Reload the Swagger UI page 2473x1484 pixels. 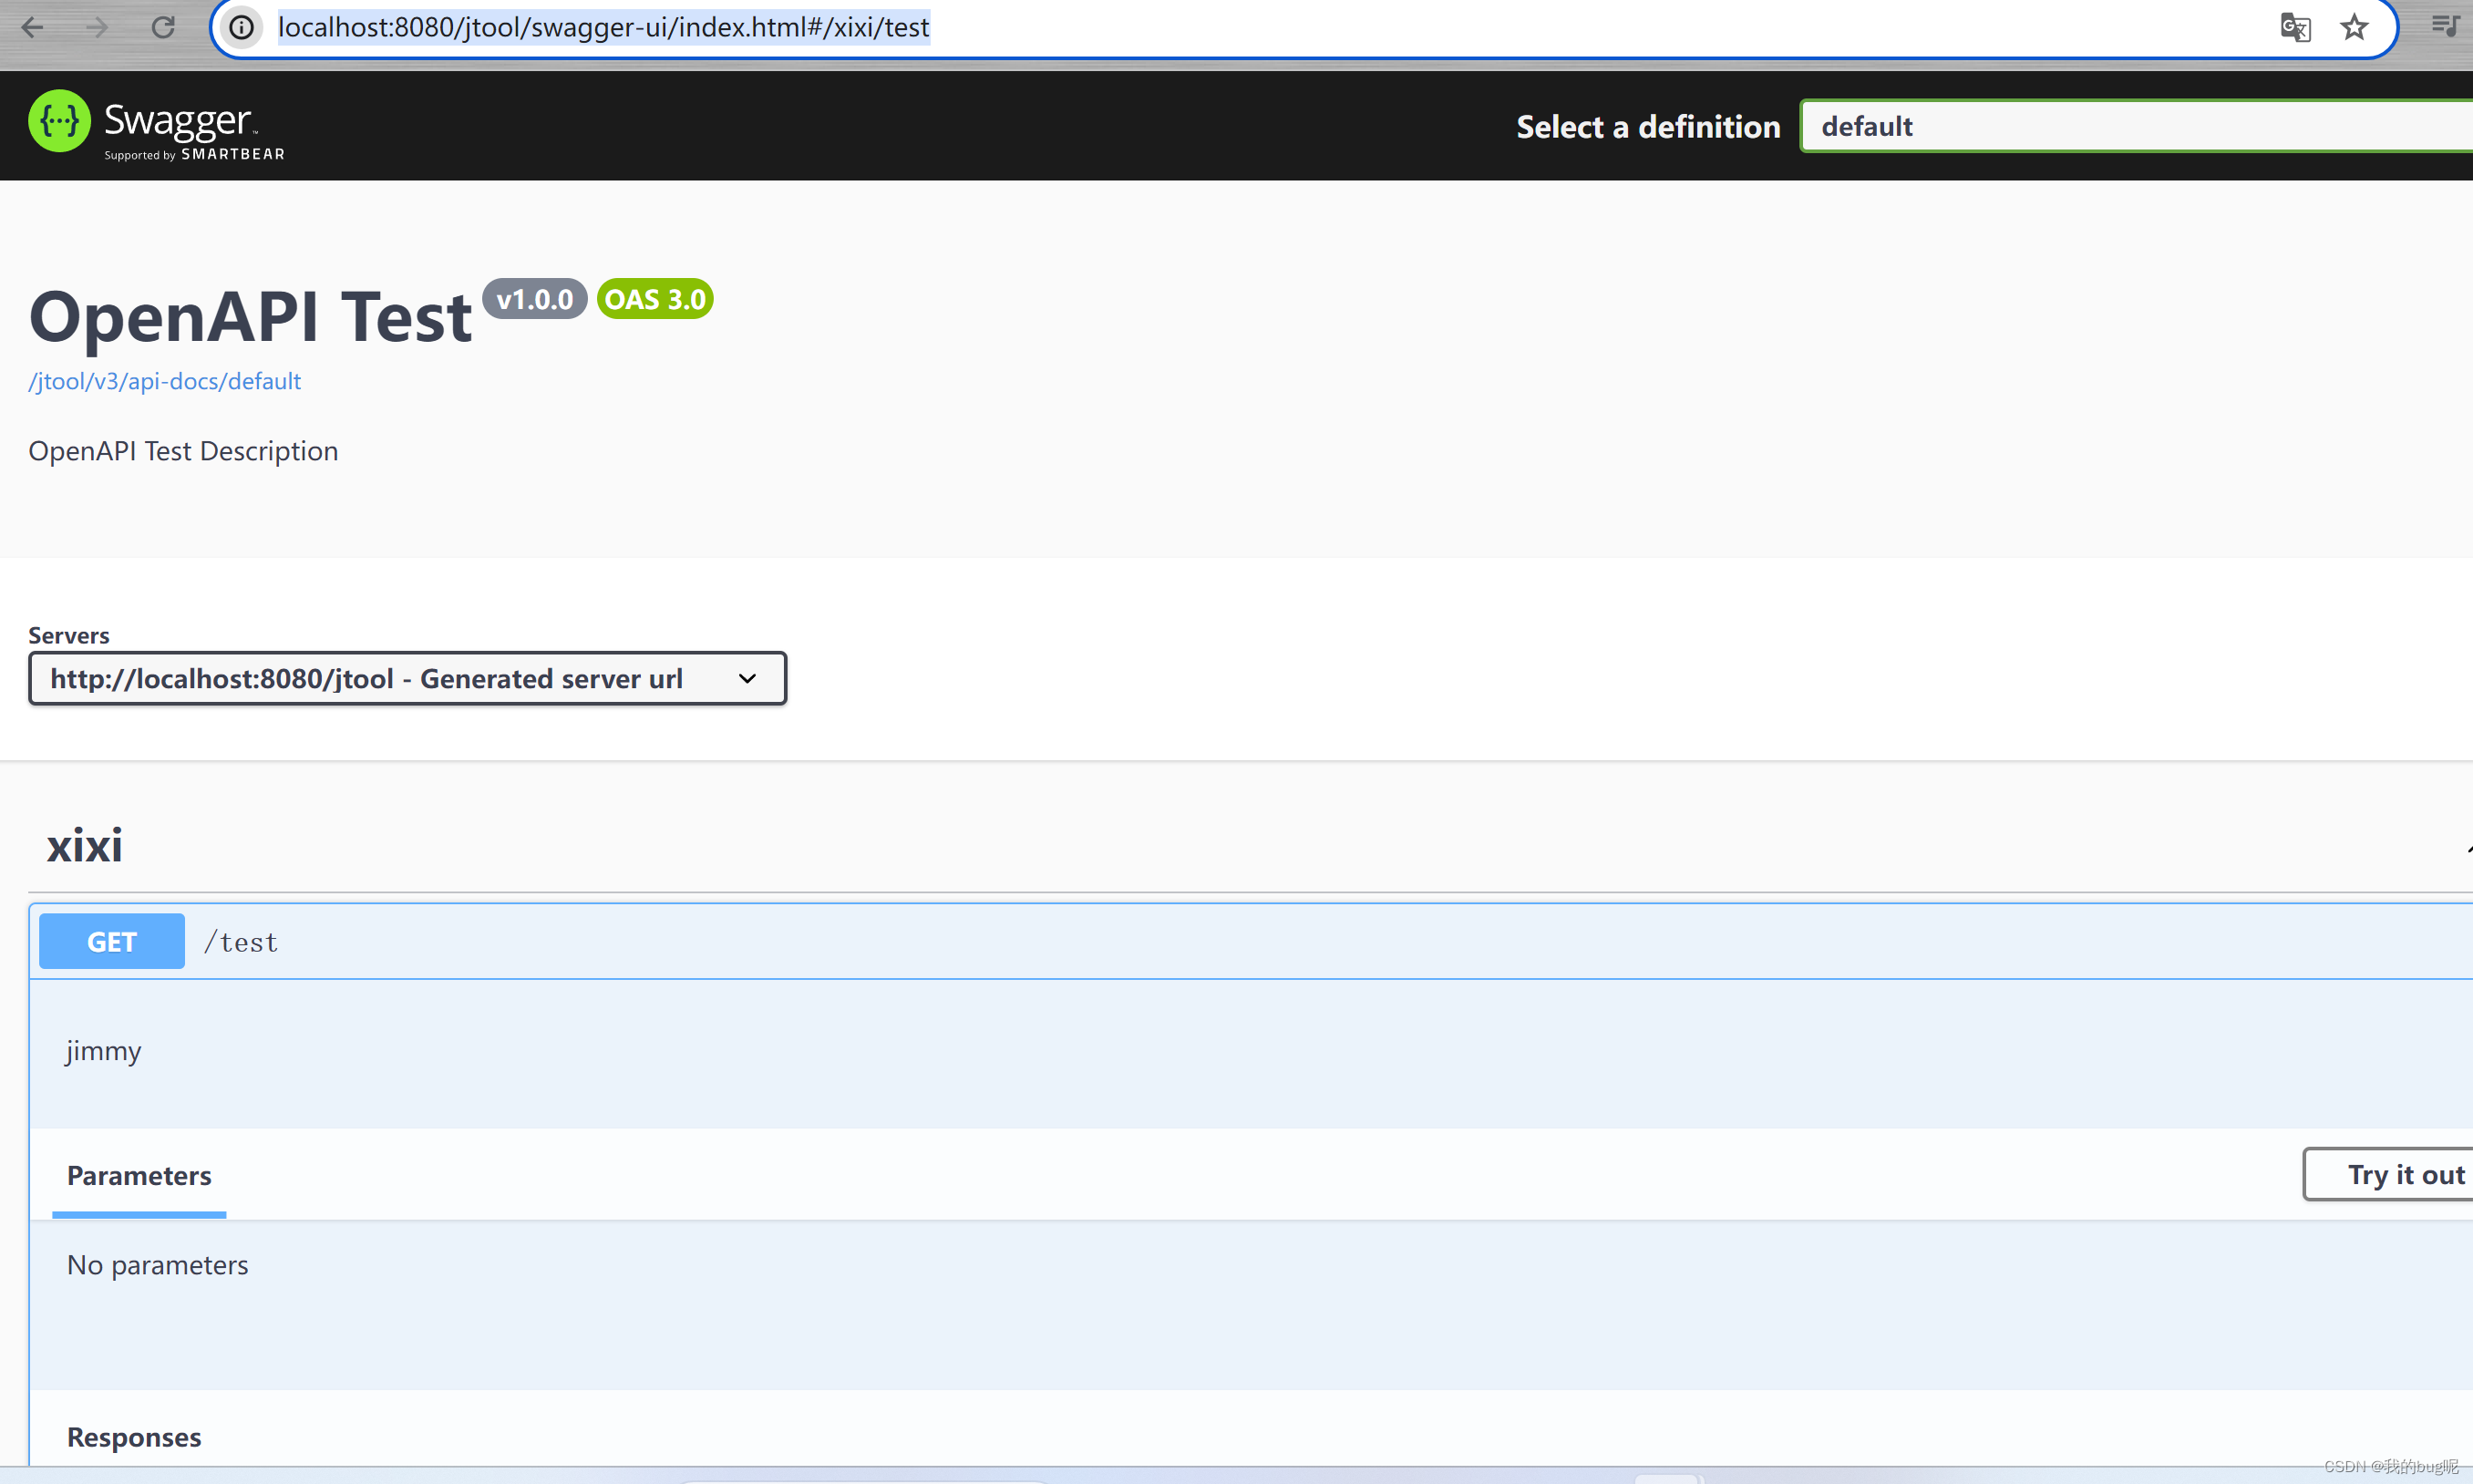pos(163,27)
